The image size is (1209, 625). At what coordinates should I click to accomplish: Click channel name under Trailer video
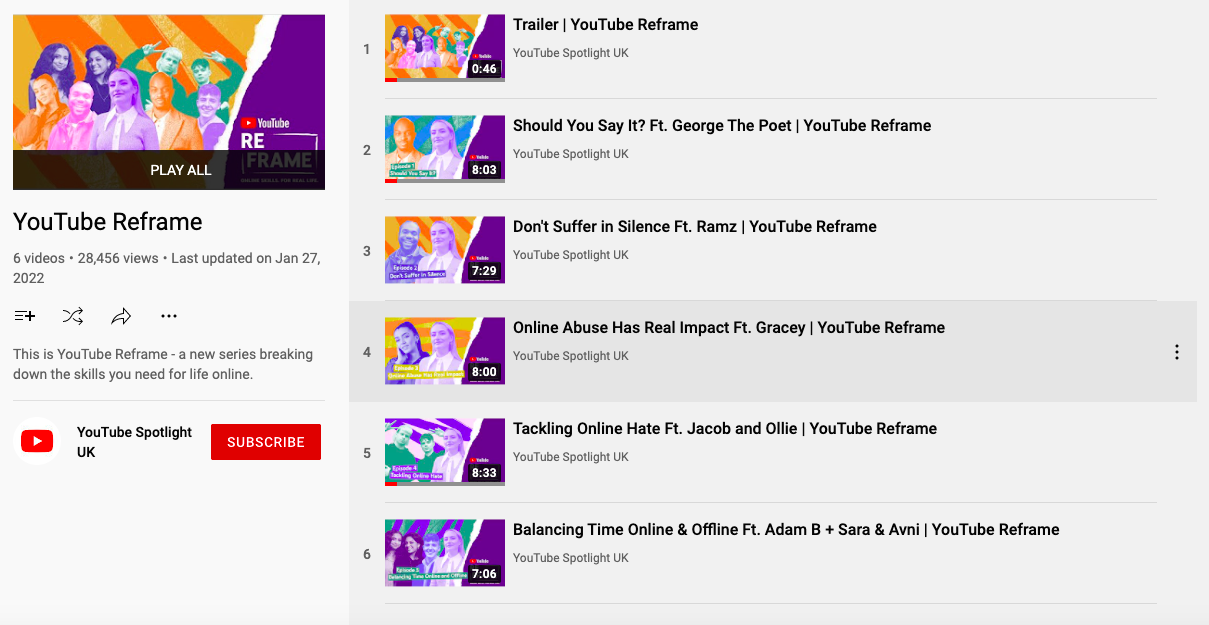(x=571, y=53)
